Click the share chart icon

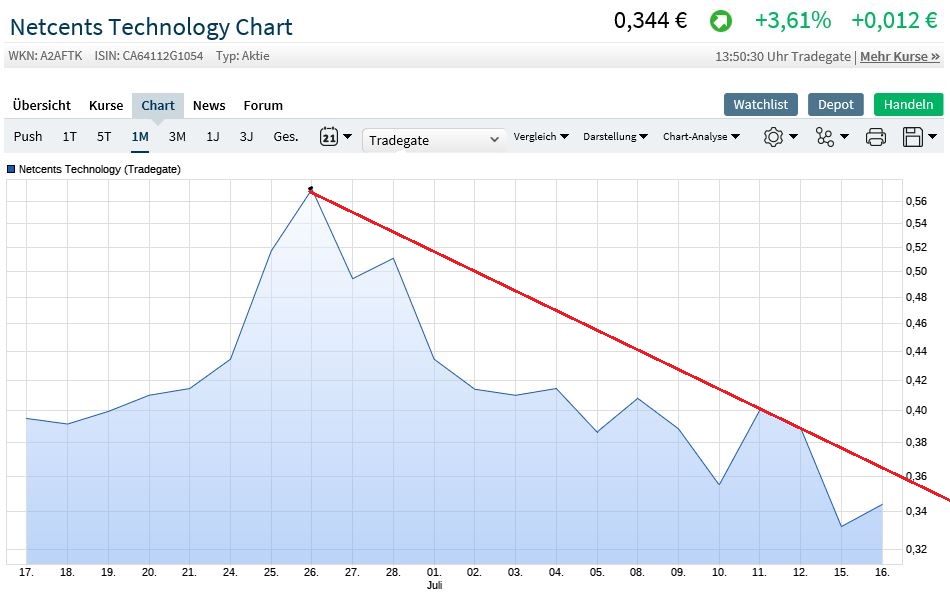830,137
